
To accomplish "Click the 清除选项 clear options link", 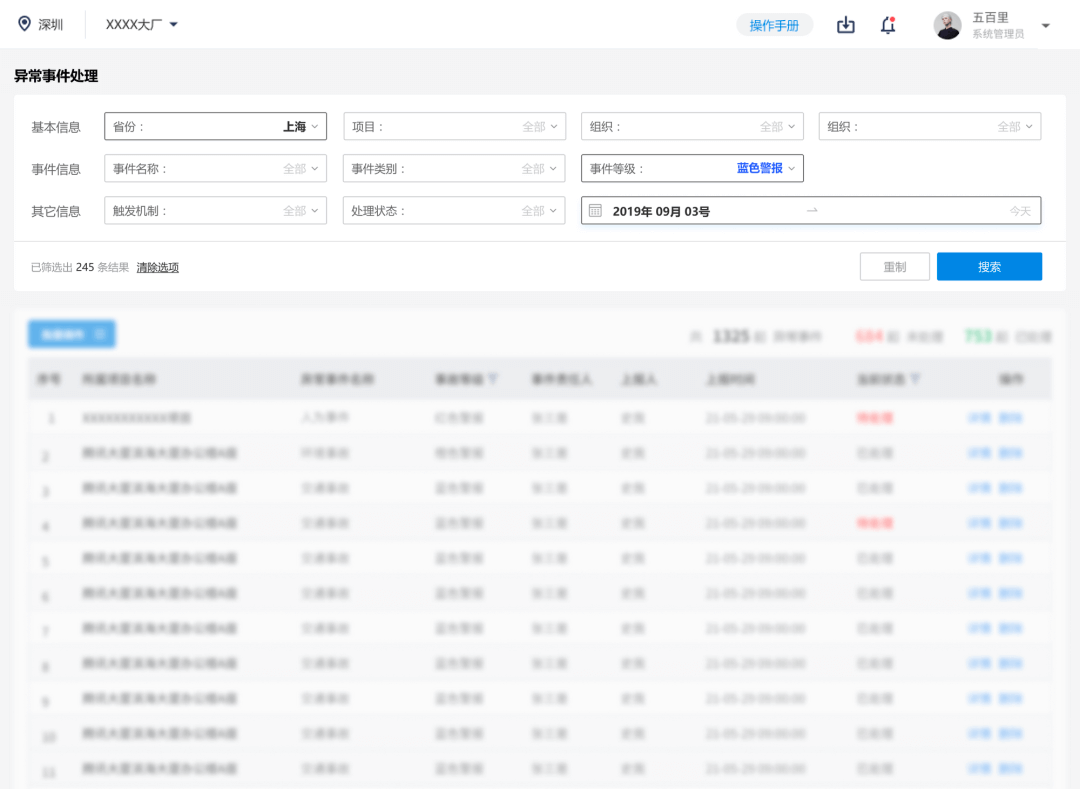I will click(x=158, y=267).
